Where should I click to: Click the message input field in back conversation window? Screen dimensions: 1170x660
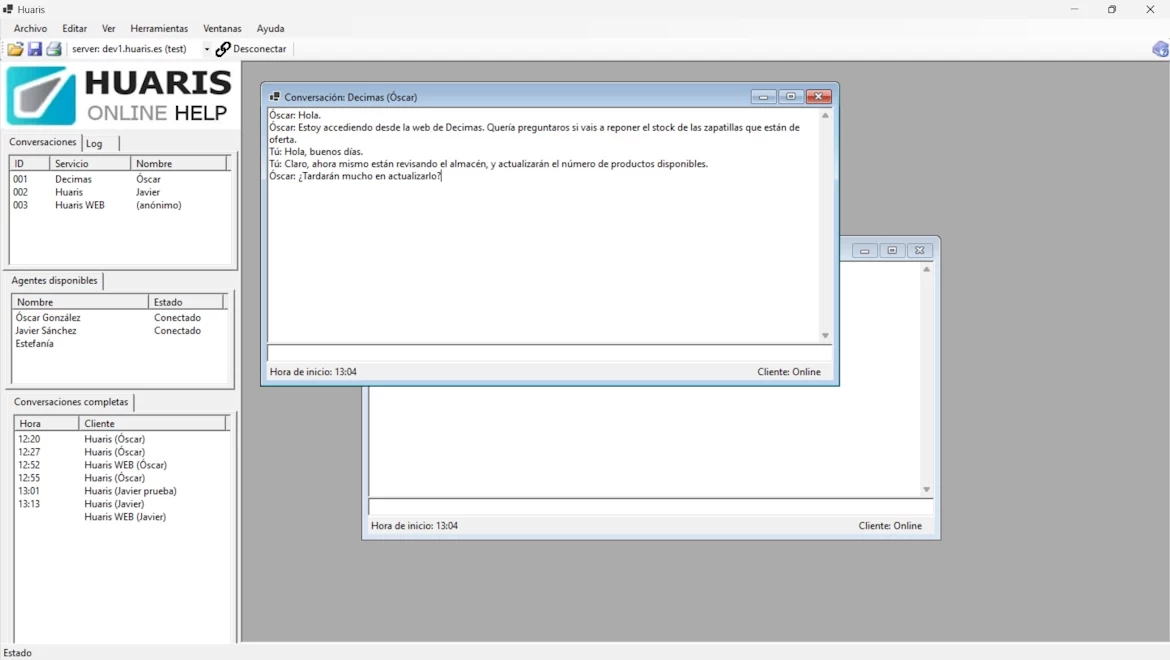650,506
